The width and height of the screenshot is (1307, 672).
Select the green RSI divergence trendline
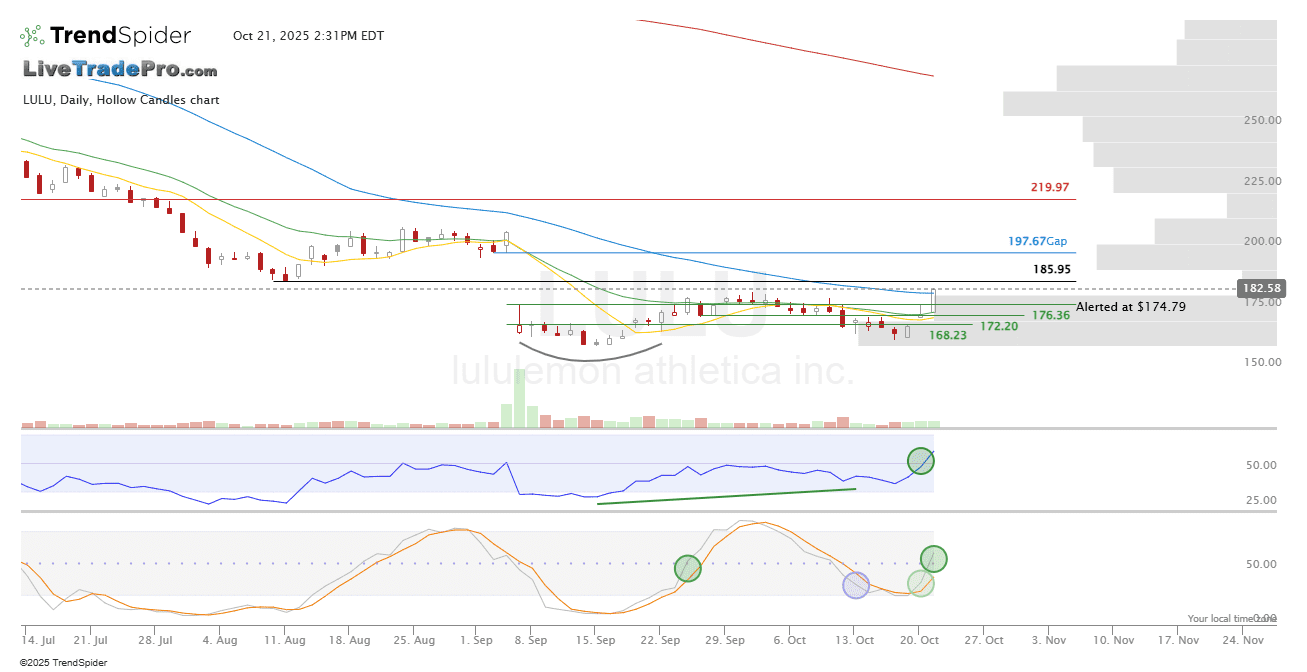click(x=726, y=496)
